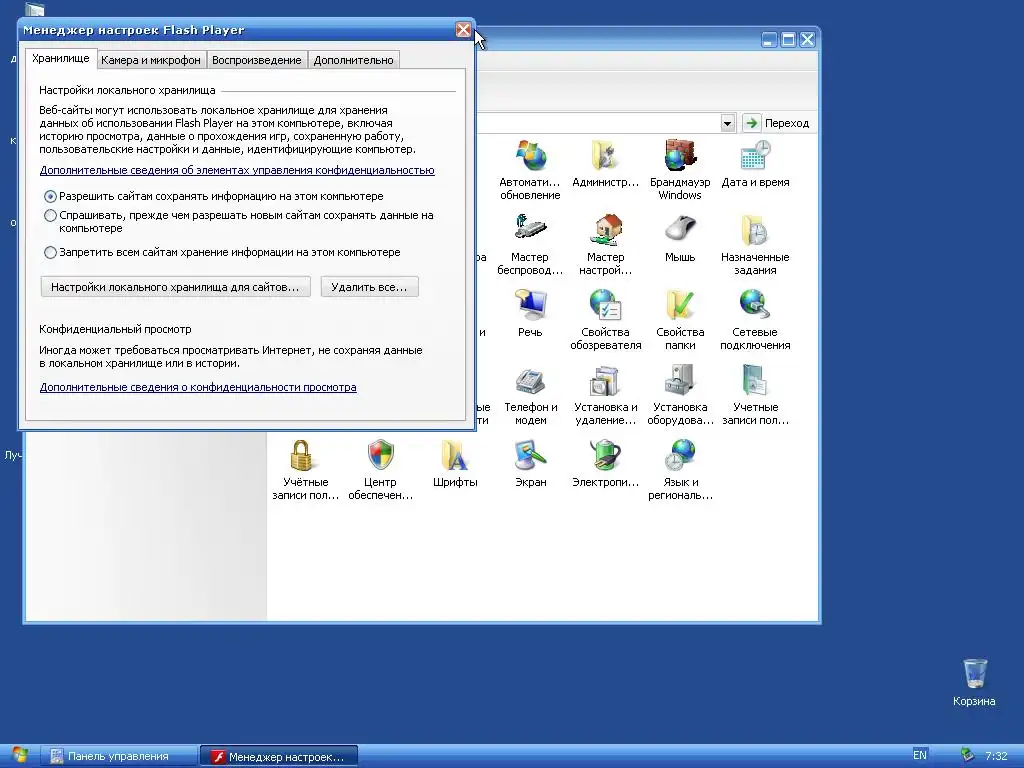Open Мастер настройки сети house icon
Image resolution: width=1024 pixels, height=768 pixels.
pyautogui.click(x=605, y=229)
